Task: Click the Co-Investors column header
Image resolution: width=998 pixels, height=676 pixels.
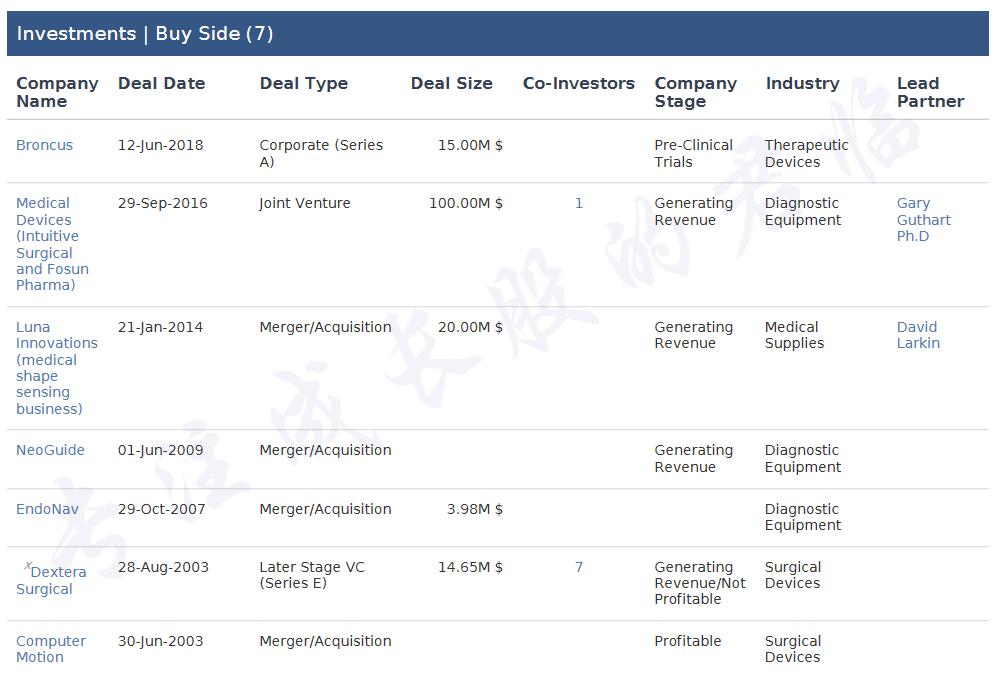Action: 578,84
